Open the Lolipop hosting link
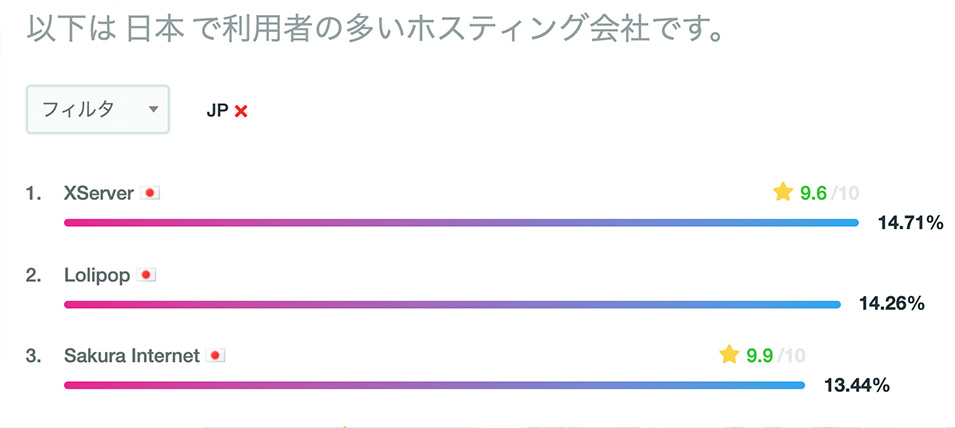Viewport: 955px width, 428px height. coord(96,275)
